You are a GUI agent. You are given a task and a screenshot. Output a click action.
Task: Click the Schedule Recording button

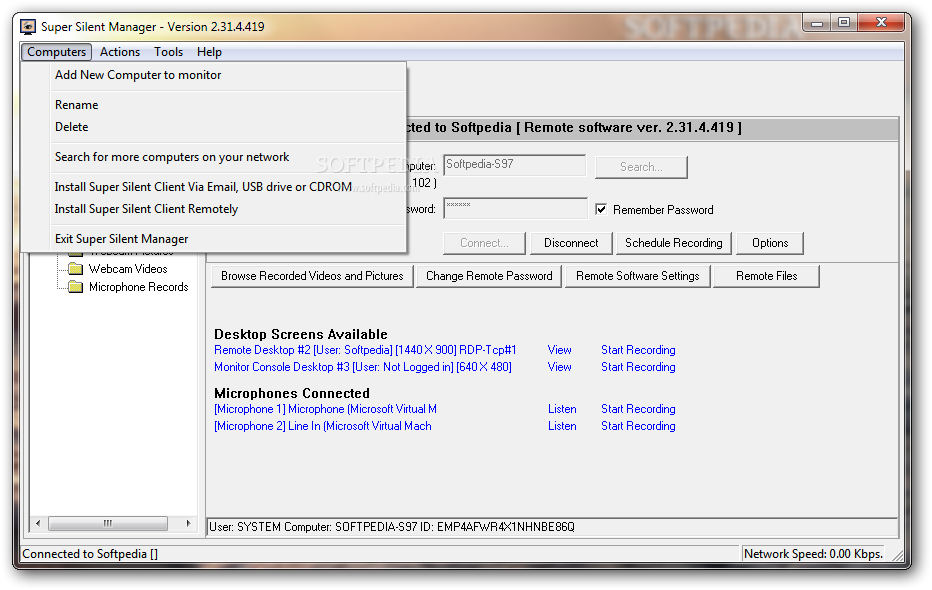(673, 243)
